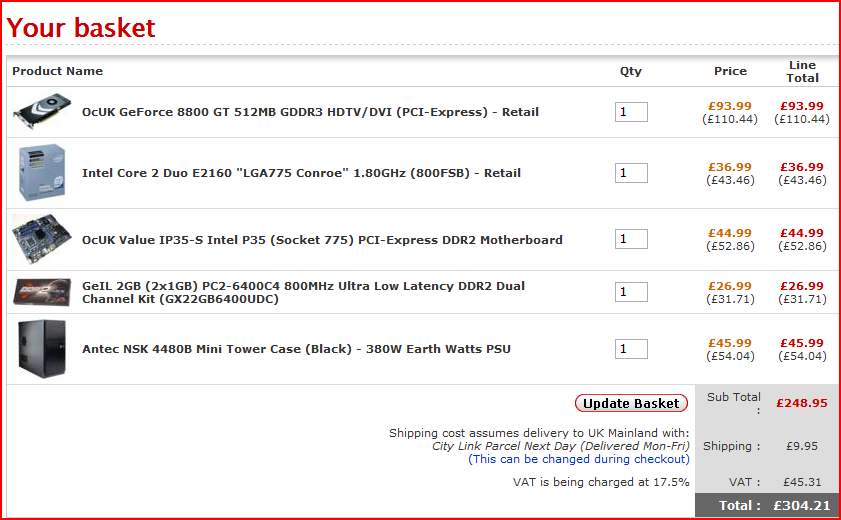
Task: Click the £45.99 price of Antec case
Action: click(x=730, y=343)
